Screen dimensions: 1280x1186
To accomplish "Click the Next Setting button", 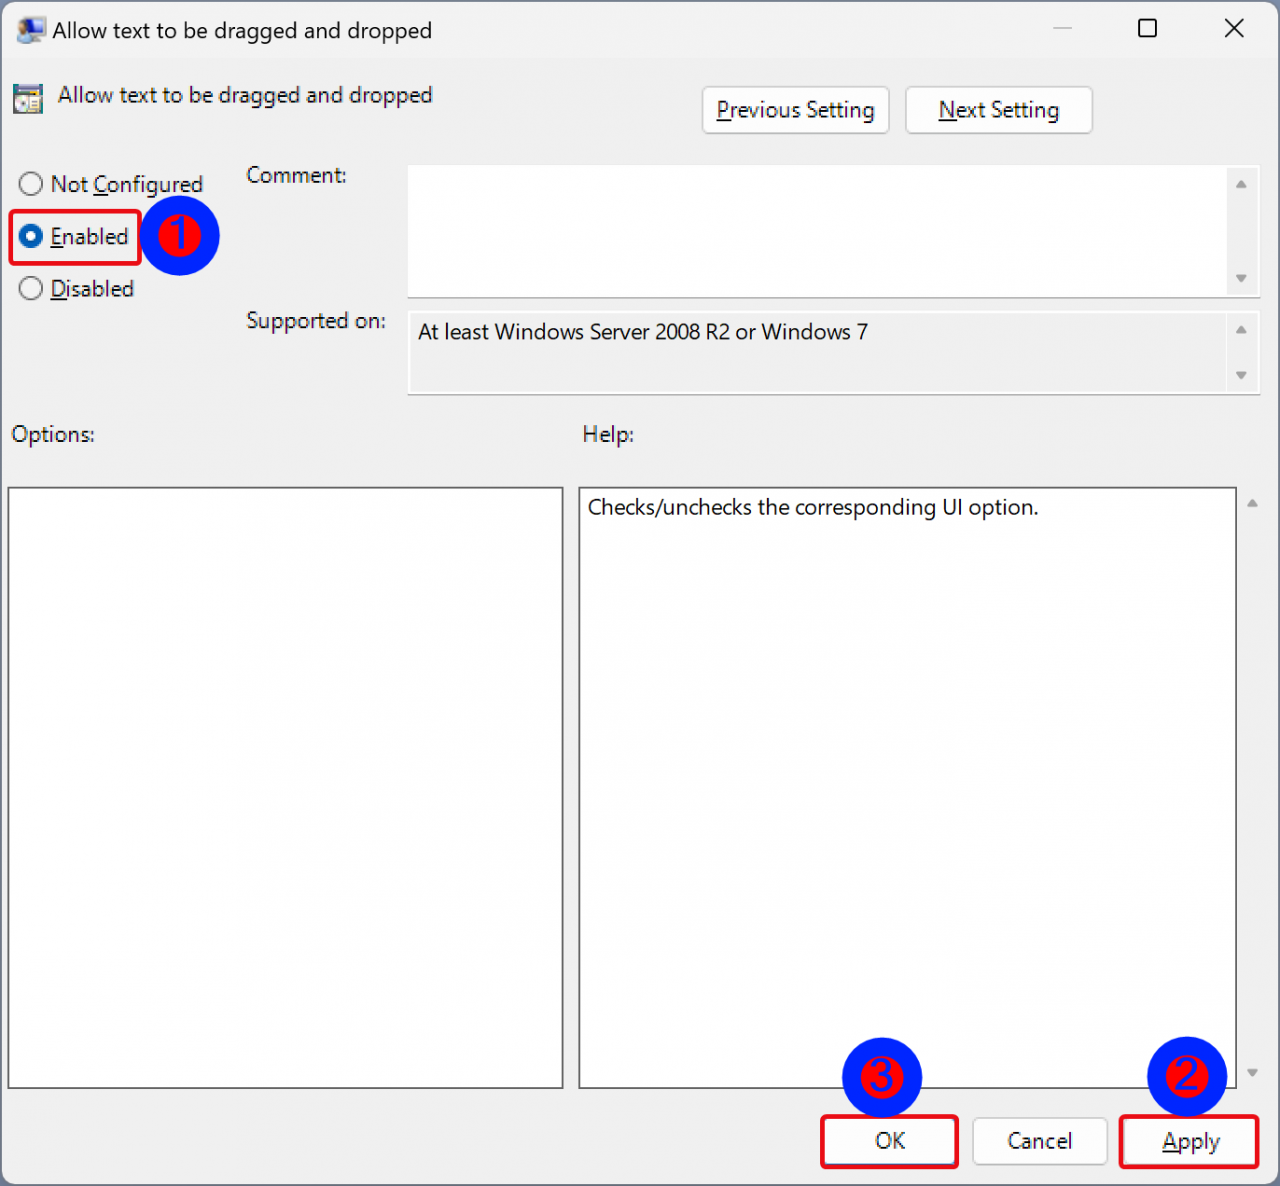I will click(998, 110).
